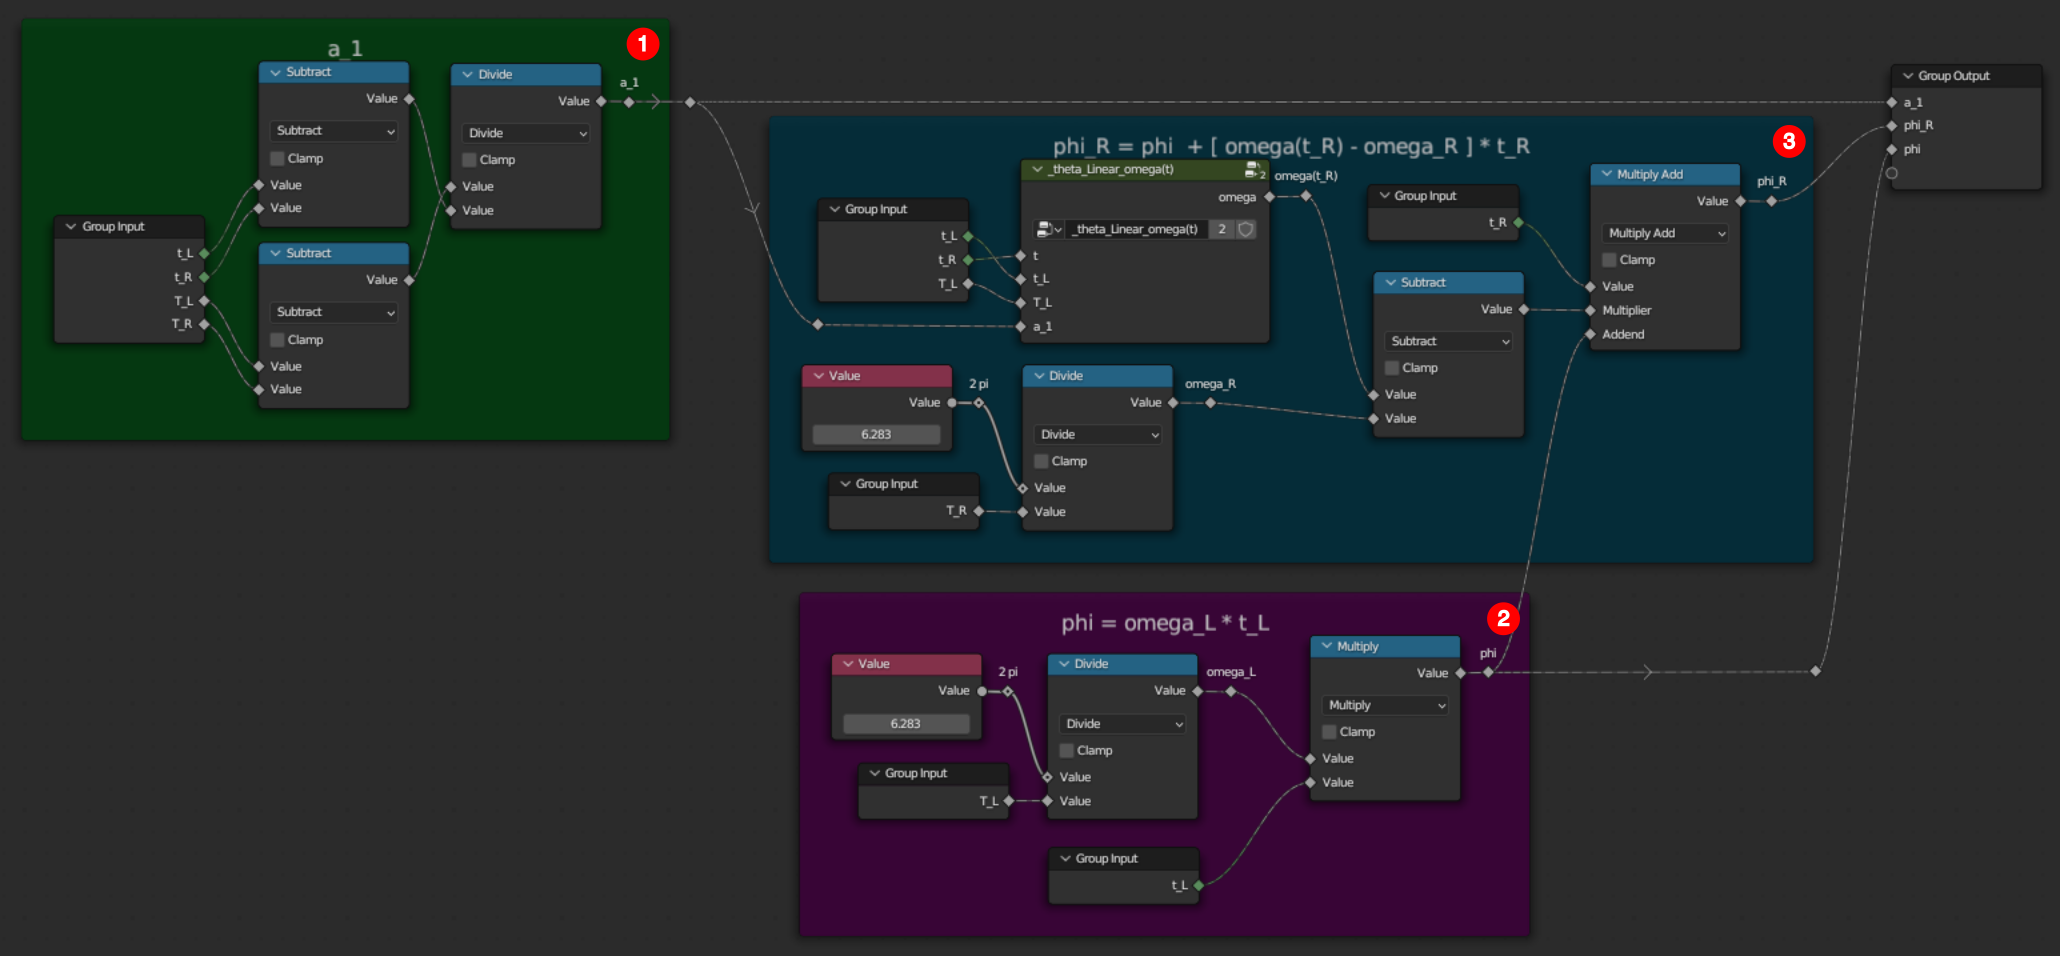Enable Clamp on the Divide node outputting omega_R
The width and height of the screenshot is (2060, 956).
(1041, 461)
